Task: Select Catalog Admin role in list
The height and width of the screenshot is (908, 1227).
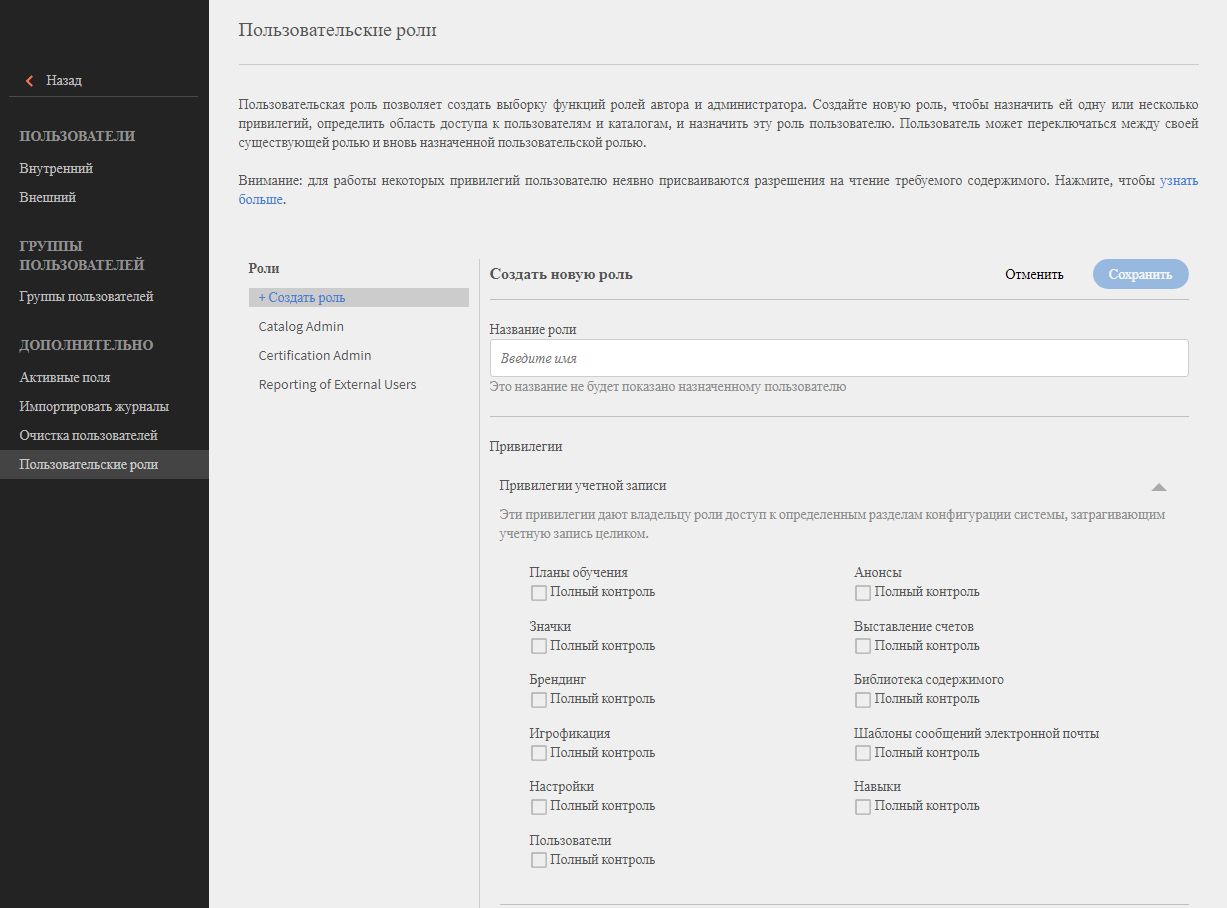Action: 301,327
